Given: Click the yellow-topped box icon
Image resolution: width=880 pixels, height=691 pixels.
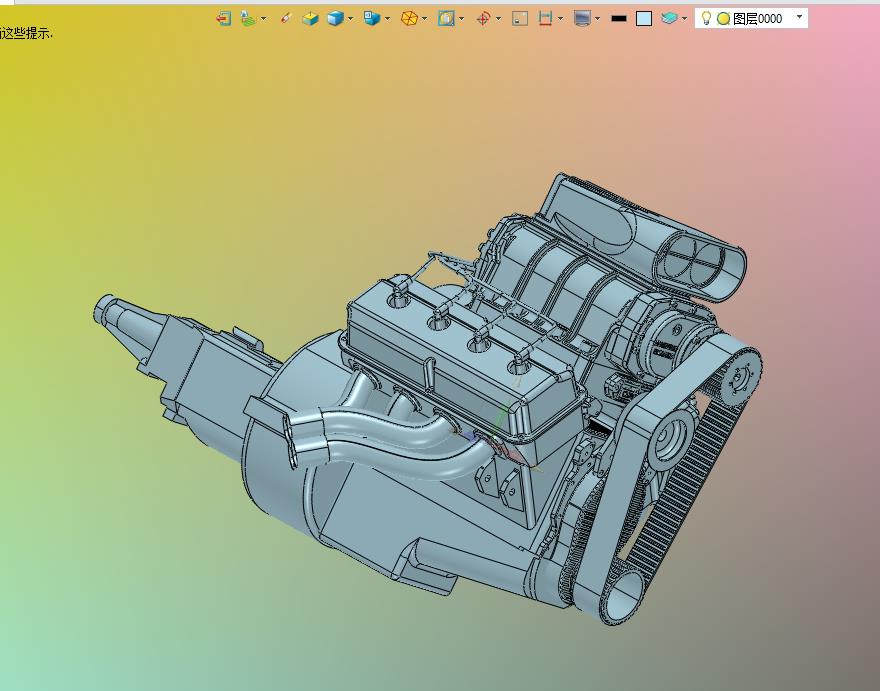Looking at the screenshot, I should point(310,18).
